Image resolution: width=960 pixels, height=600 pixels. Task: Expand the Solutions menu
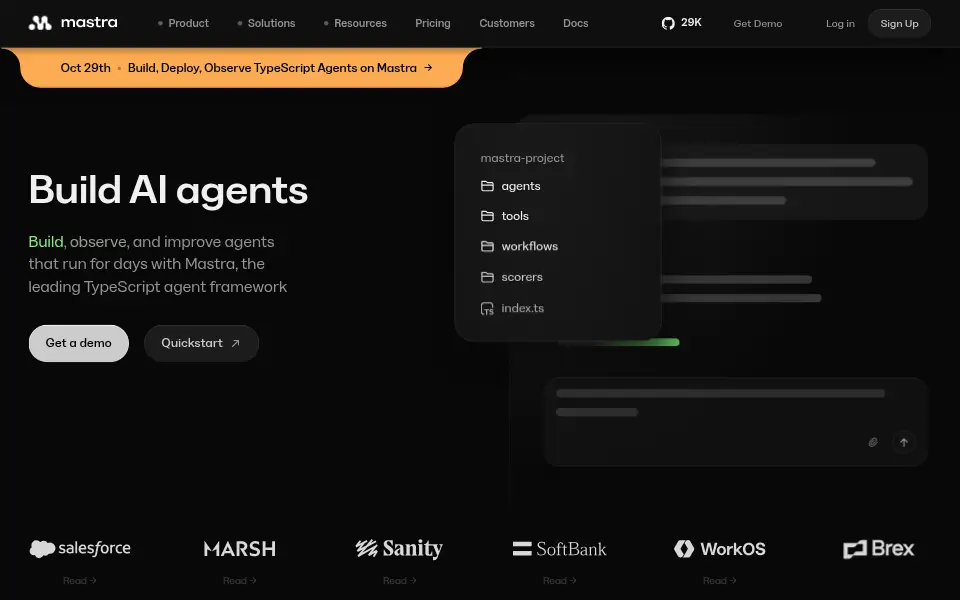tap(266, 23)
